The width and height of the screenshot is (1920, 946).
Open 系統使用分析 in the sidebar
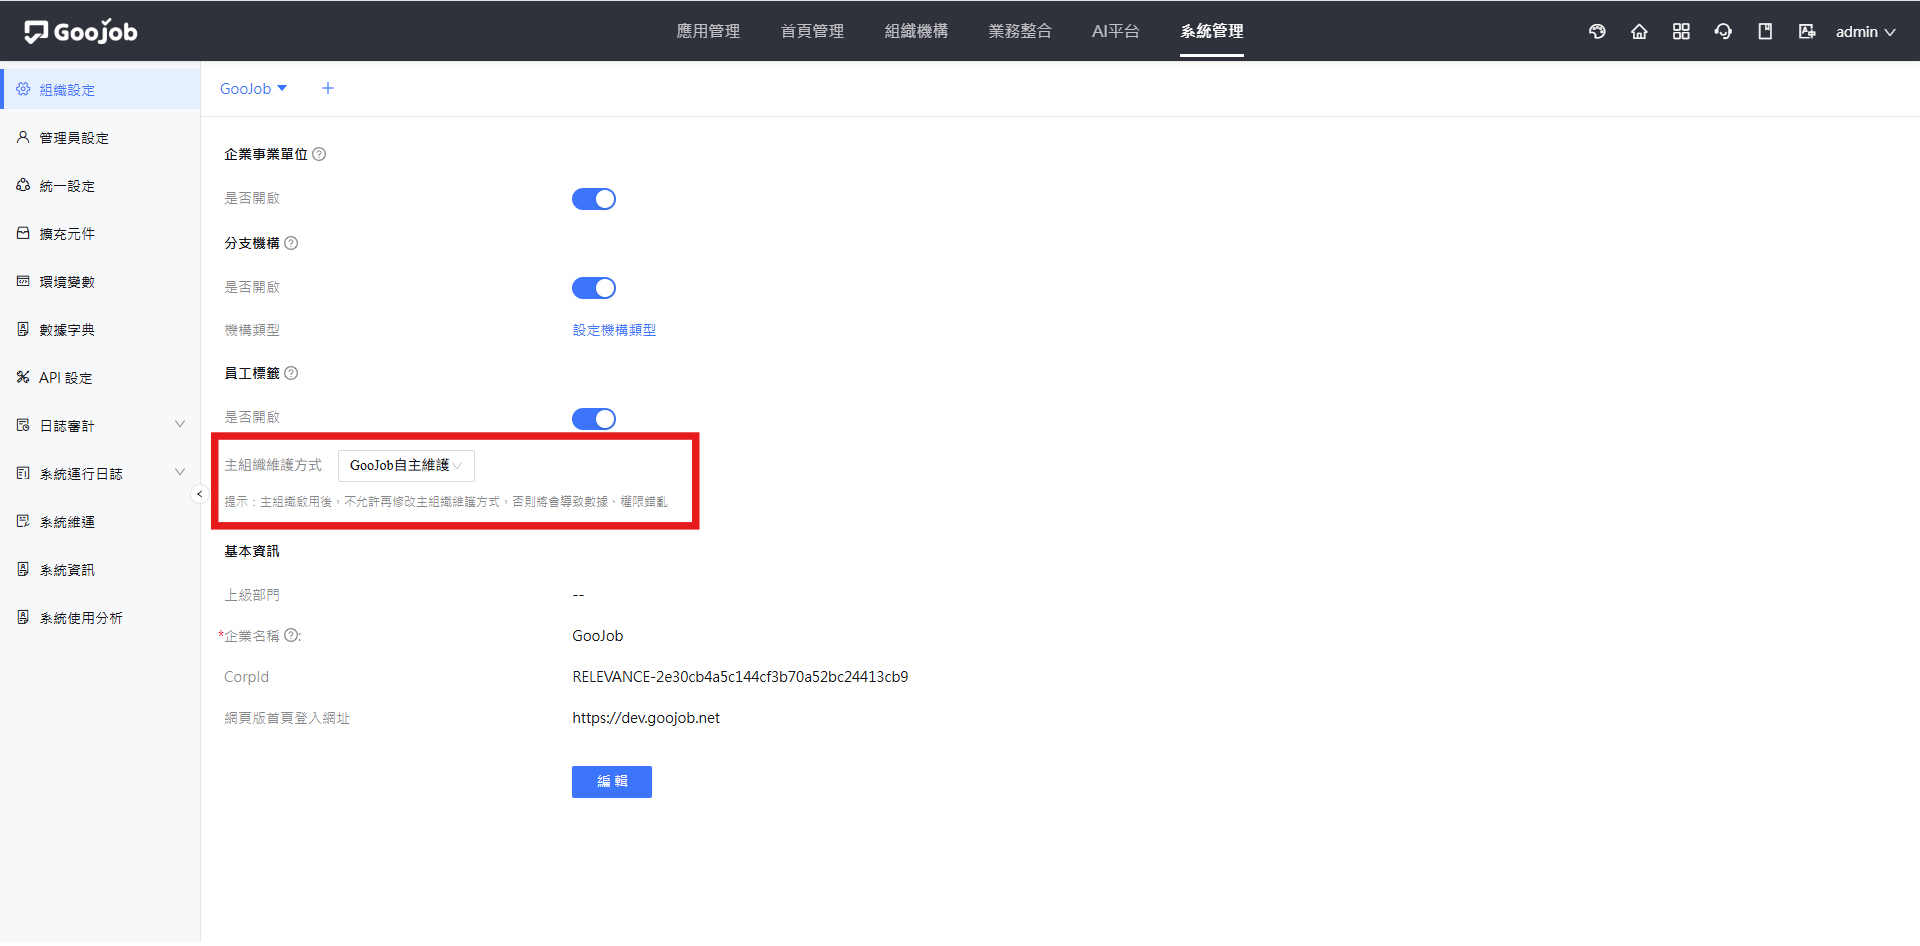click(x=100, y=617)
